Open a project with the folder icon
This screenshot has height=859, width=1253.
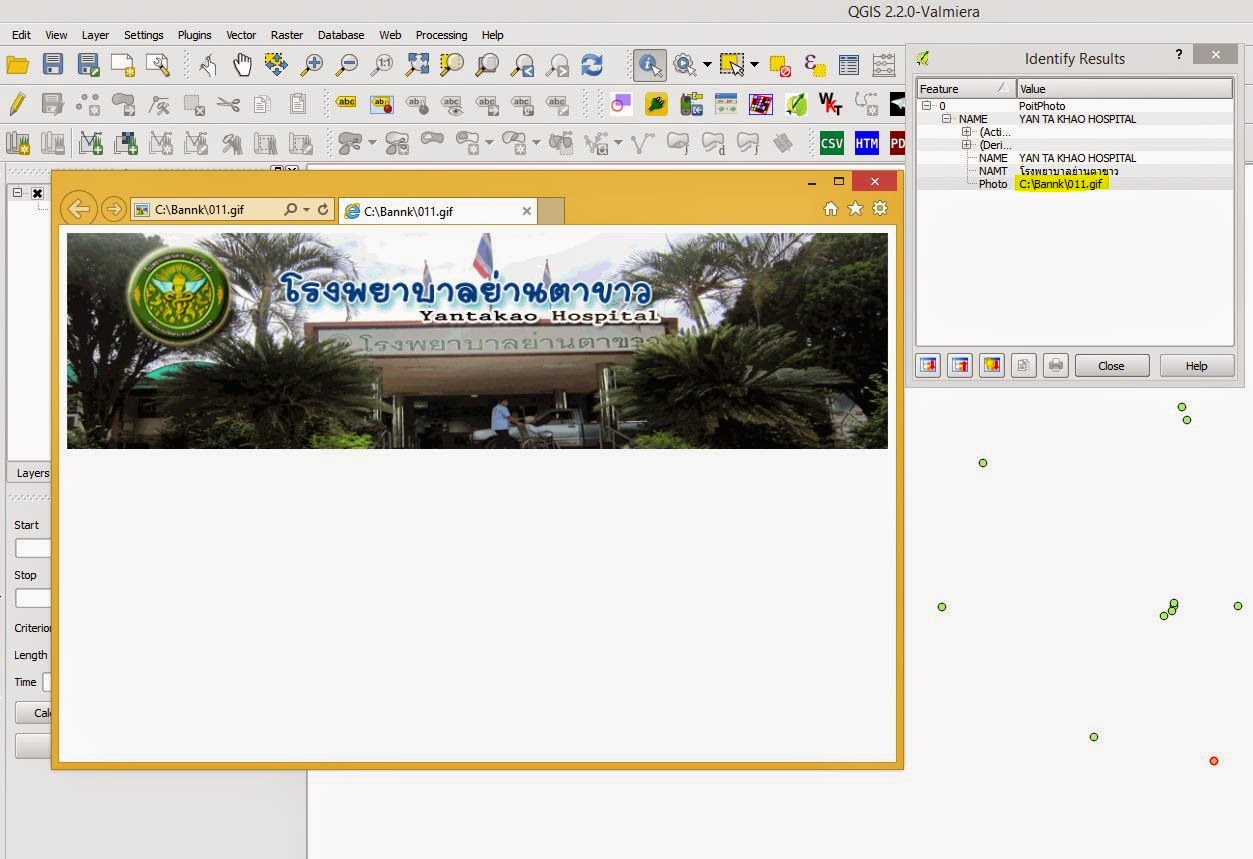coord(17,66)
